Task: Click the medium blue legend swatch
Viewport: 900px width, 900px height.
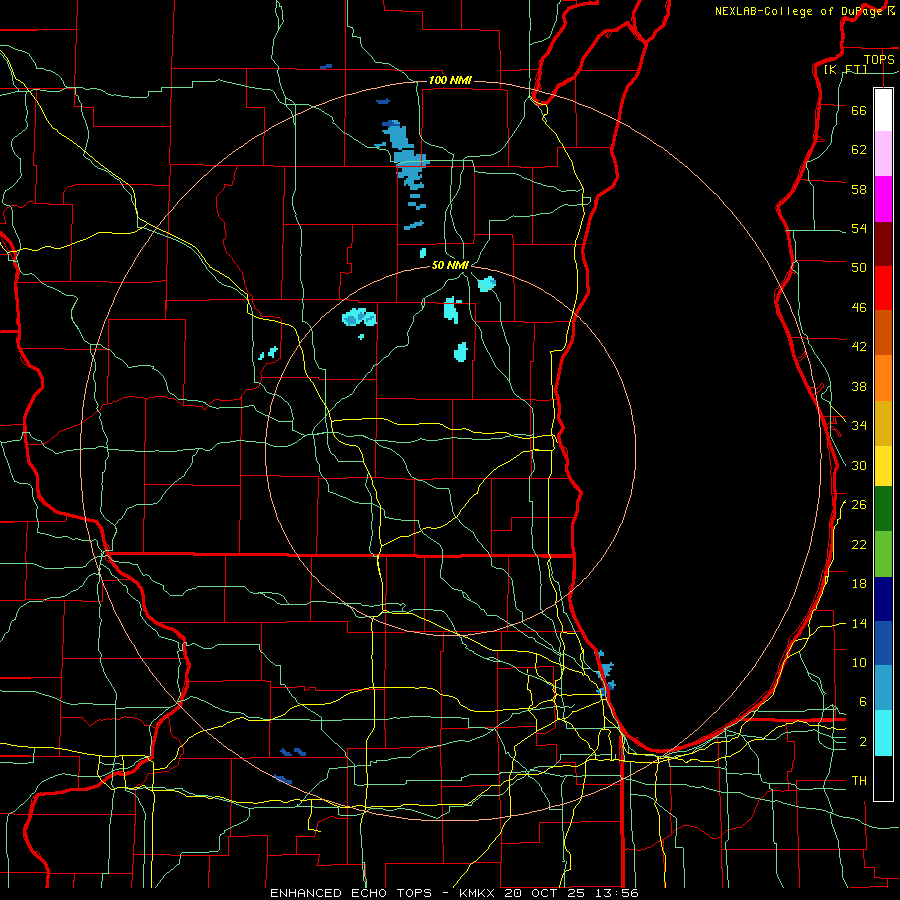Action: pyautogui.click(x=883, y=643)
